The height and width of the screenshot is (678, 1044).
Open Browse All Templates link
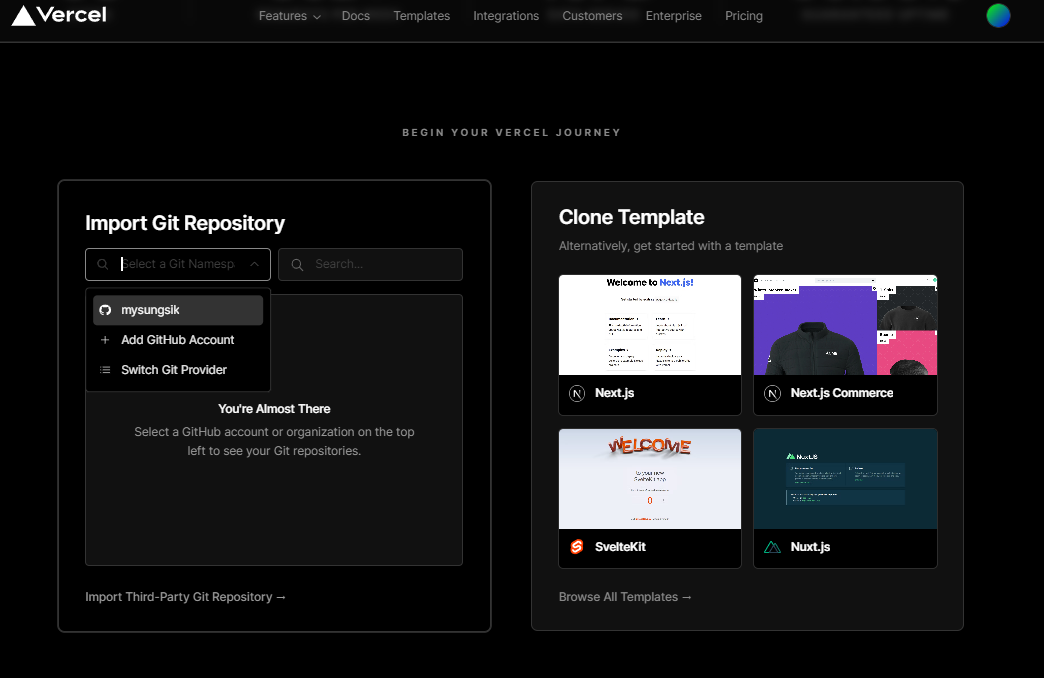pyautogui.click(x=625, y=597)
